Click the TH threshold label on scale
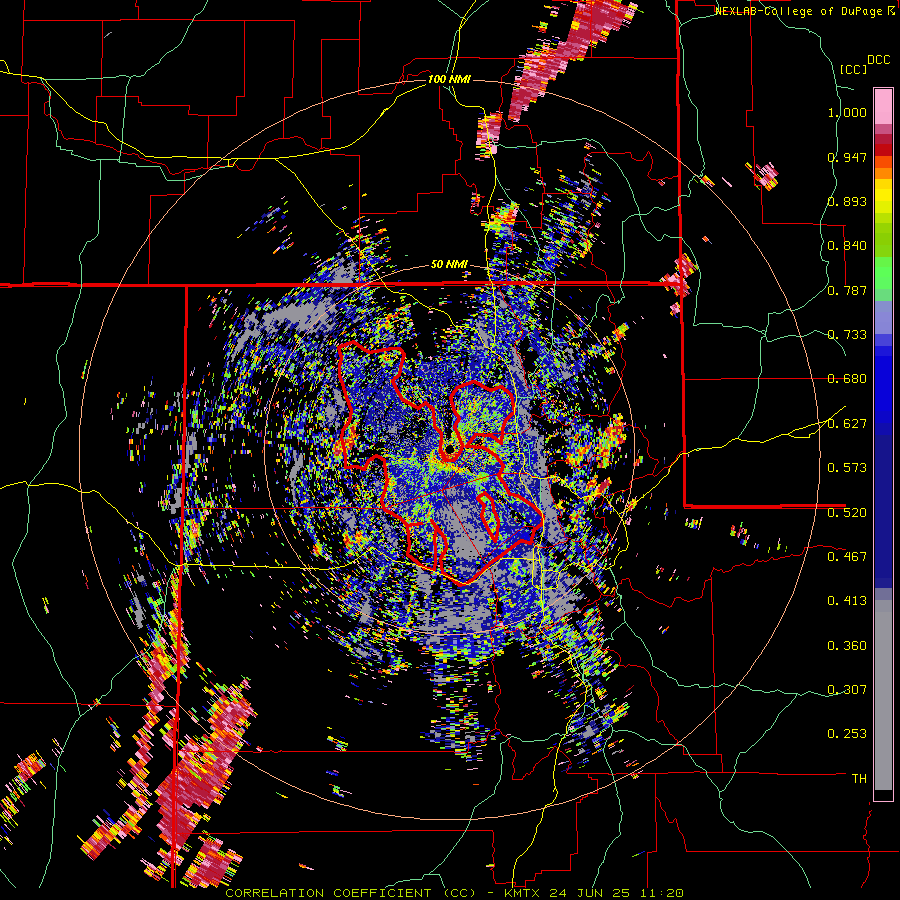900x900 pixels. [859, 779]
